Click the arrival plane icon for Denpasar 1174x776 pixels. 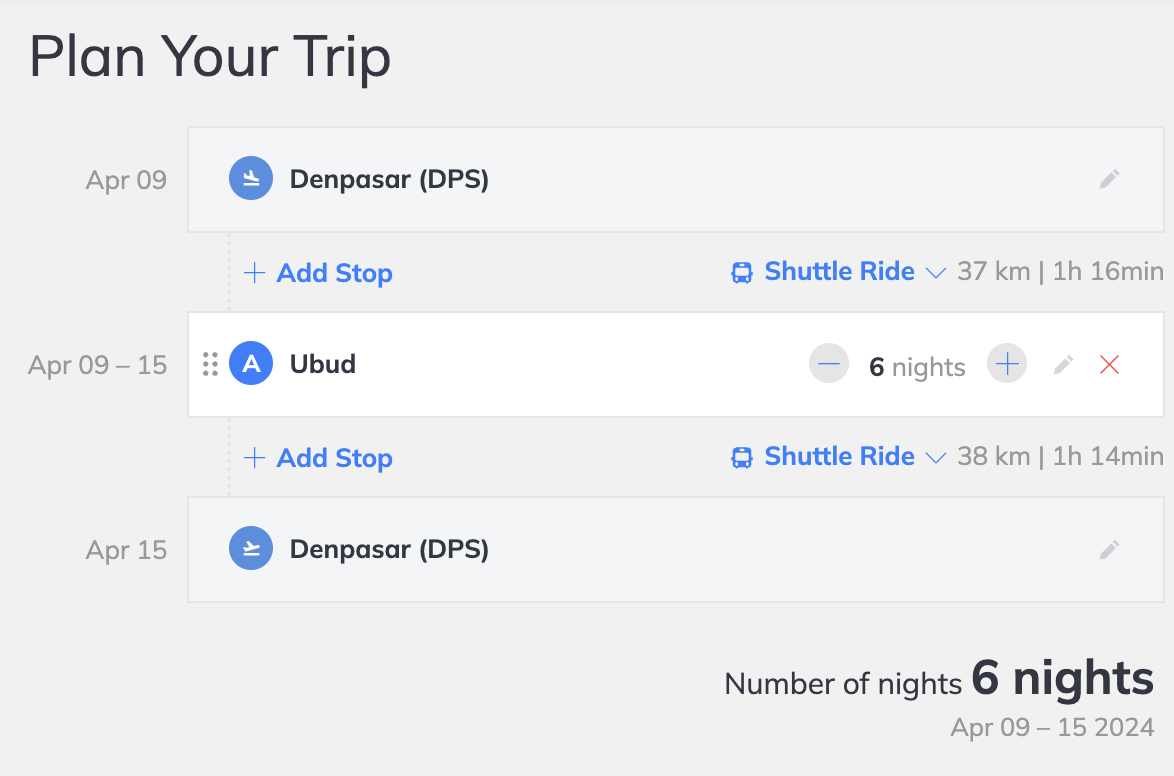[x=251, y=178]
